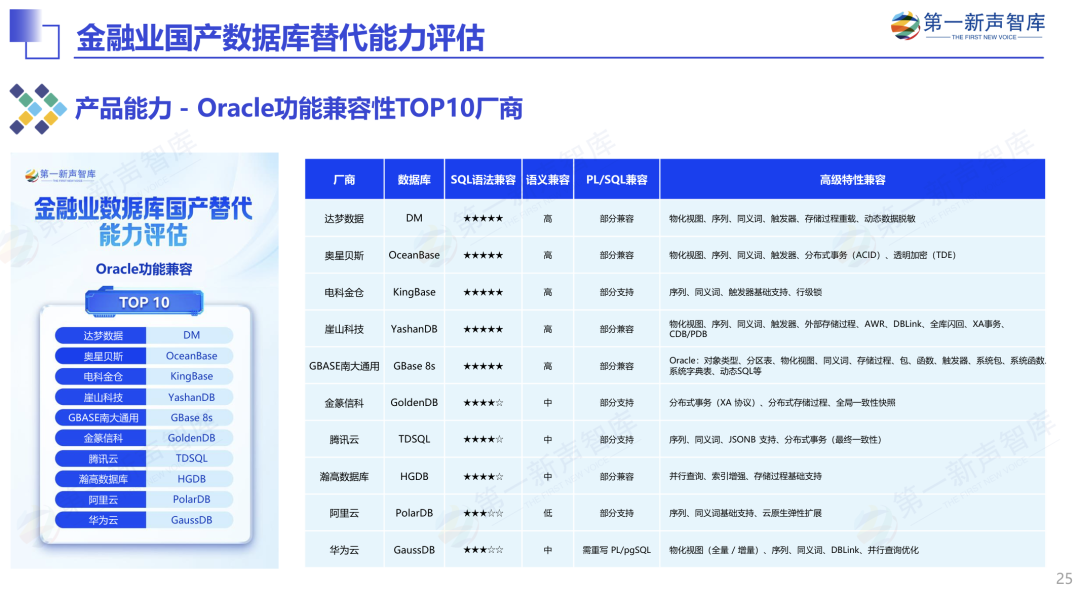Click the features cell mentioning 物化视图（全量 / 增量）
The width and height of the screenshot is (1080, 591).
[853, 550]
